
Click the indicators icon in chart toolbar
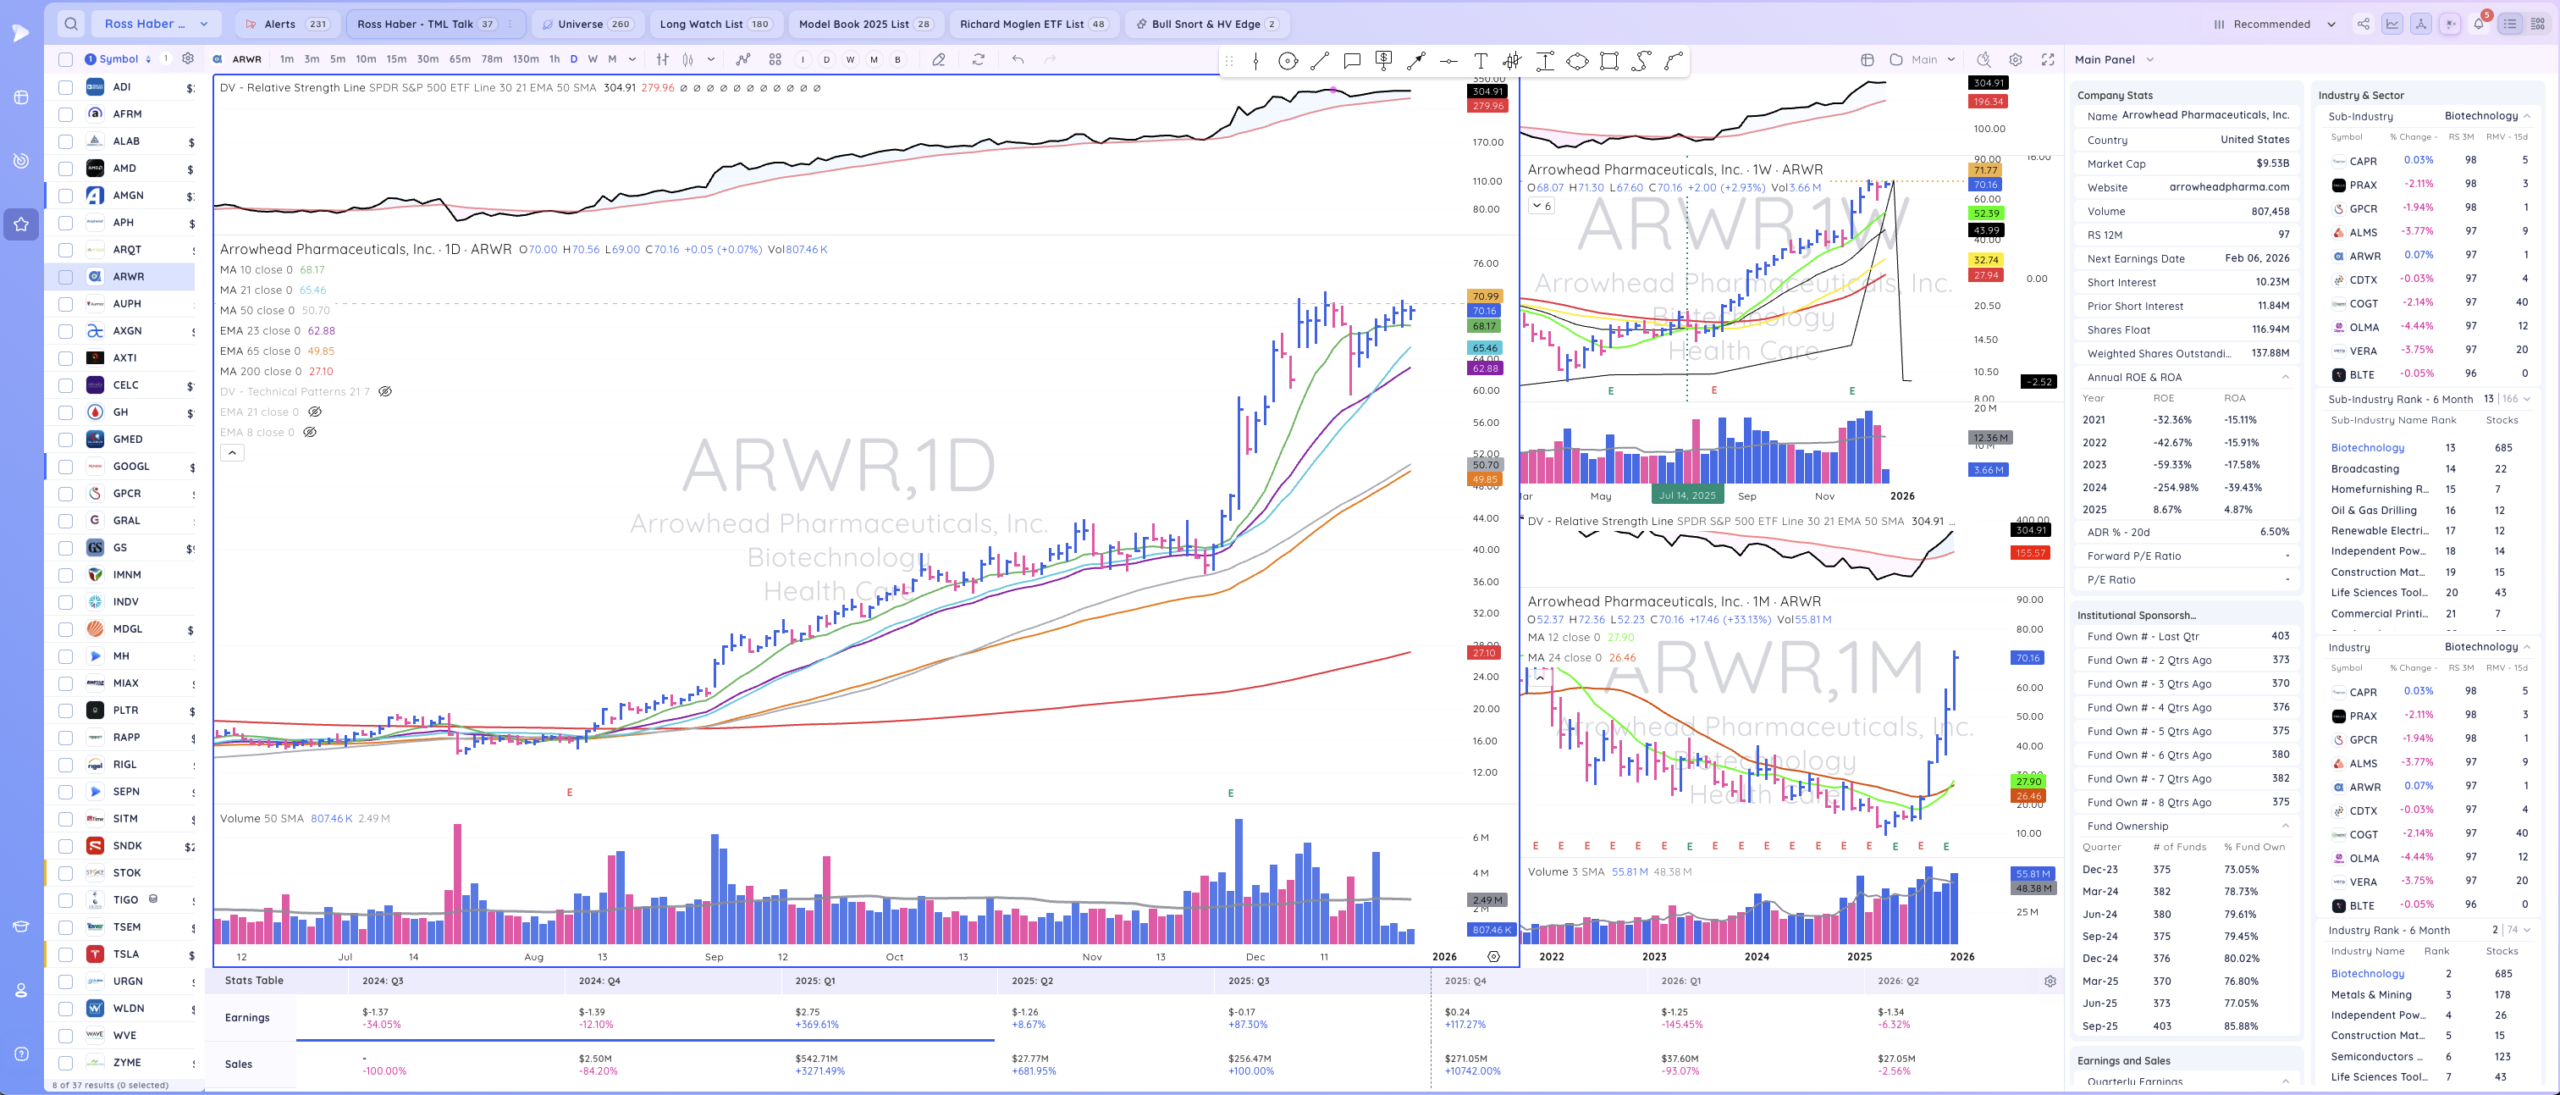click(x=743, y=59)
